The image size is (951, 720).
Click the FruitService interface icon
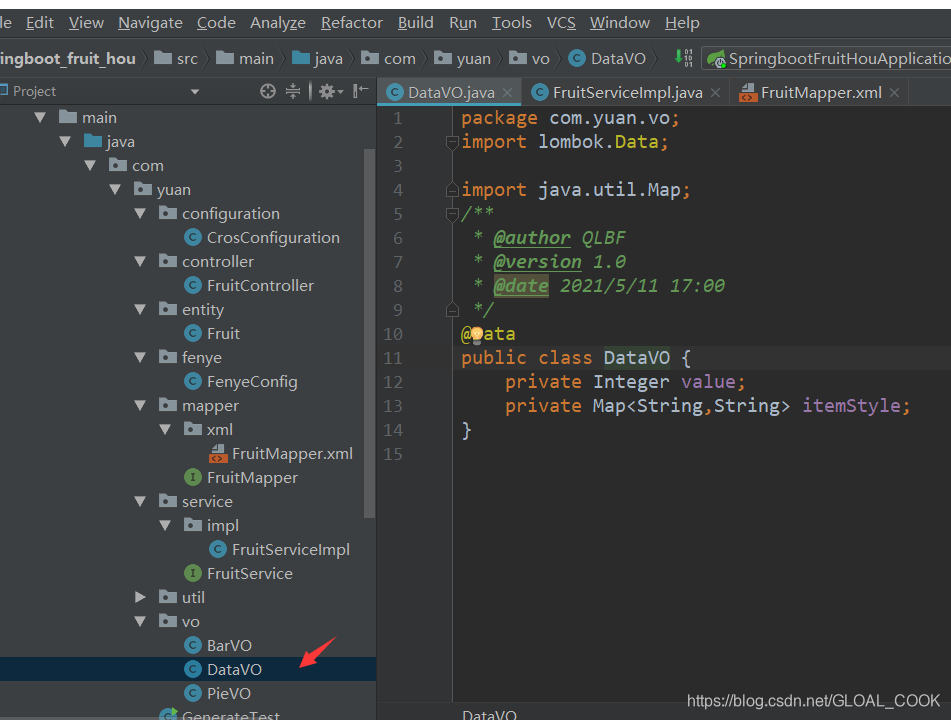pyautogui.click(x=192, y=573)
